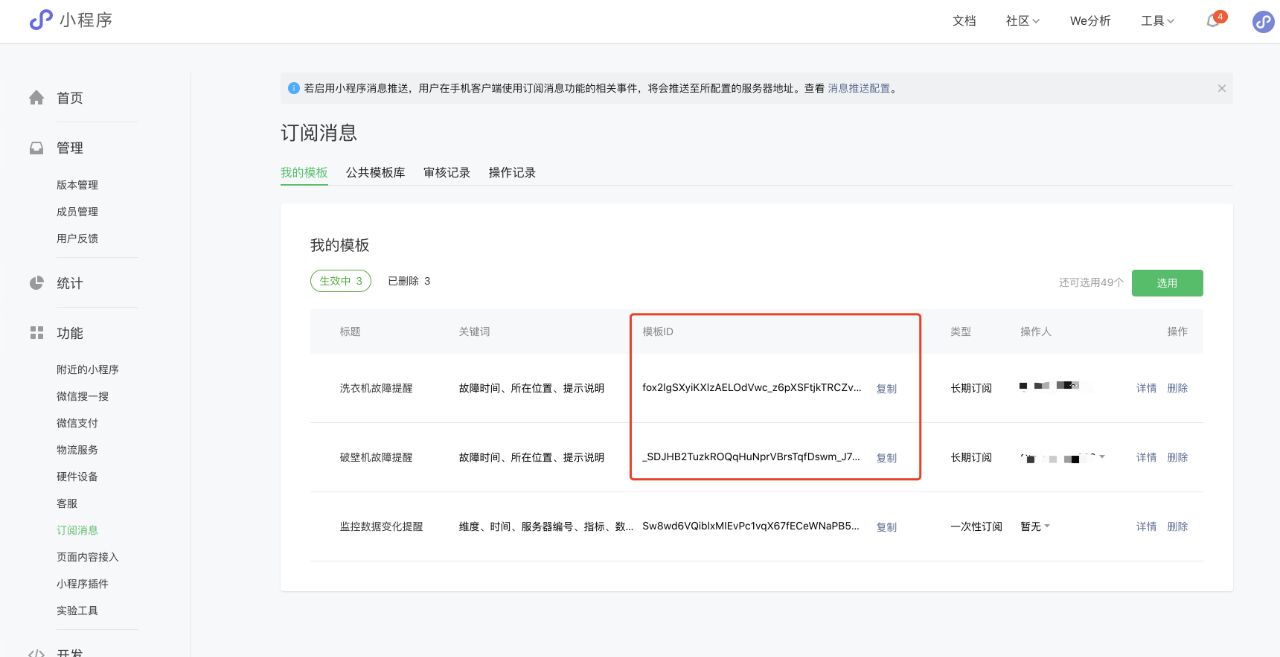Copy template ID of 监控数据变化提醒
Image resolution: width=1280 pixels, height=657 pixels.
click(x=887, y=527)
